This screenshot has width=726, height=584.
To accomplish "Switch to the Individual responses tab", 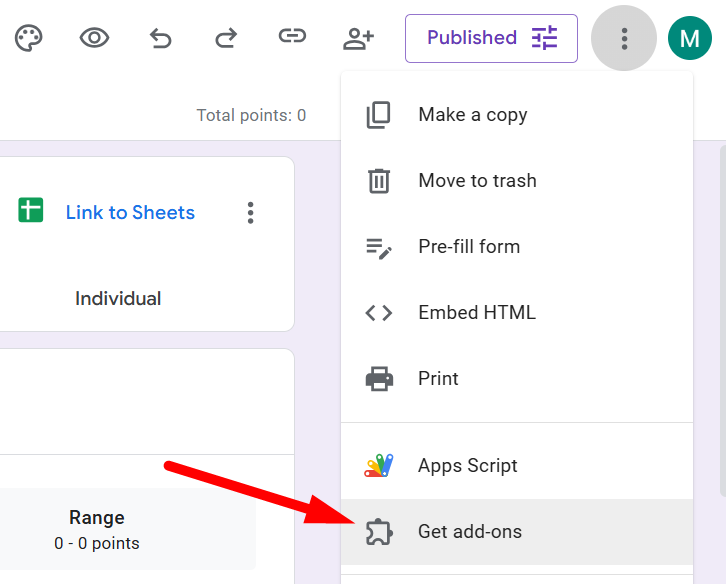I will [x=118, y=298].
